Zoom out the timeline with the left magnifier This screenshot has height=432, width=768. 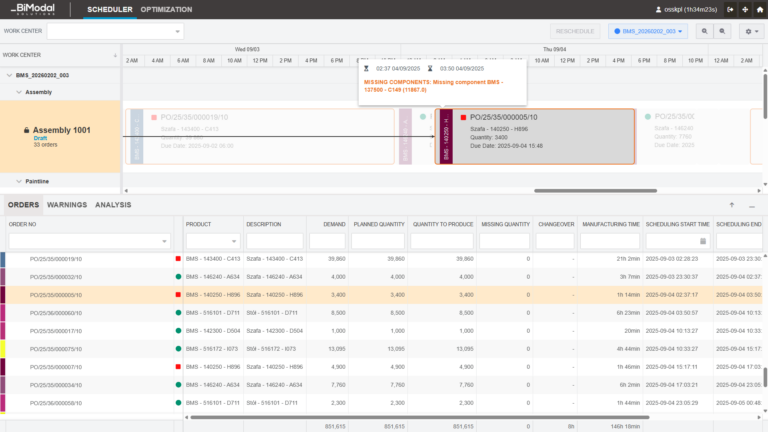click(x=705, y=31)
